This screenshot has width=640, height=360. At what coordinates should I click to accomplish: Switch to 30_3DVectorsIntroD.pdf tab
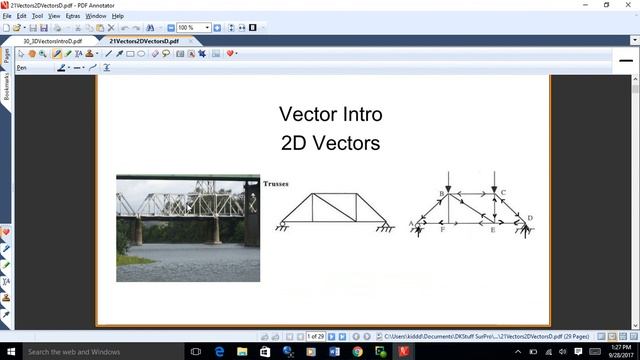click(52, 41)
